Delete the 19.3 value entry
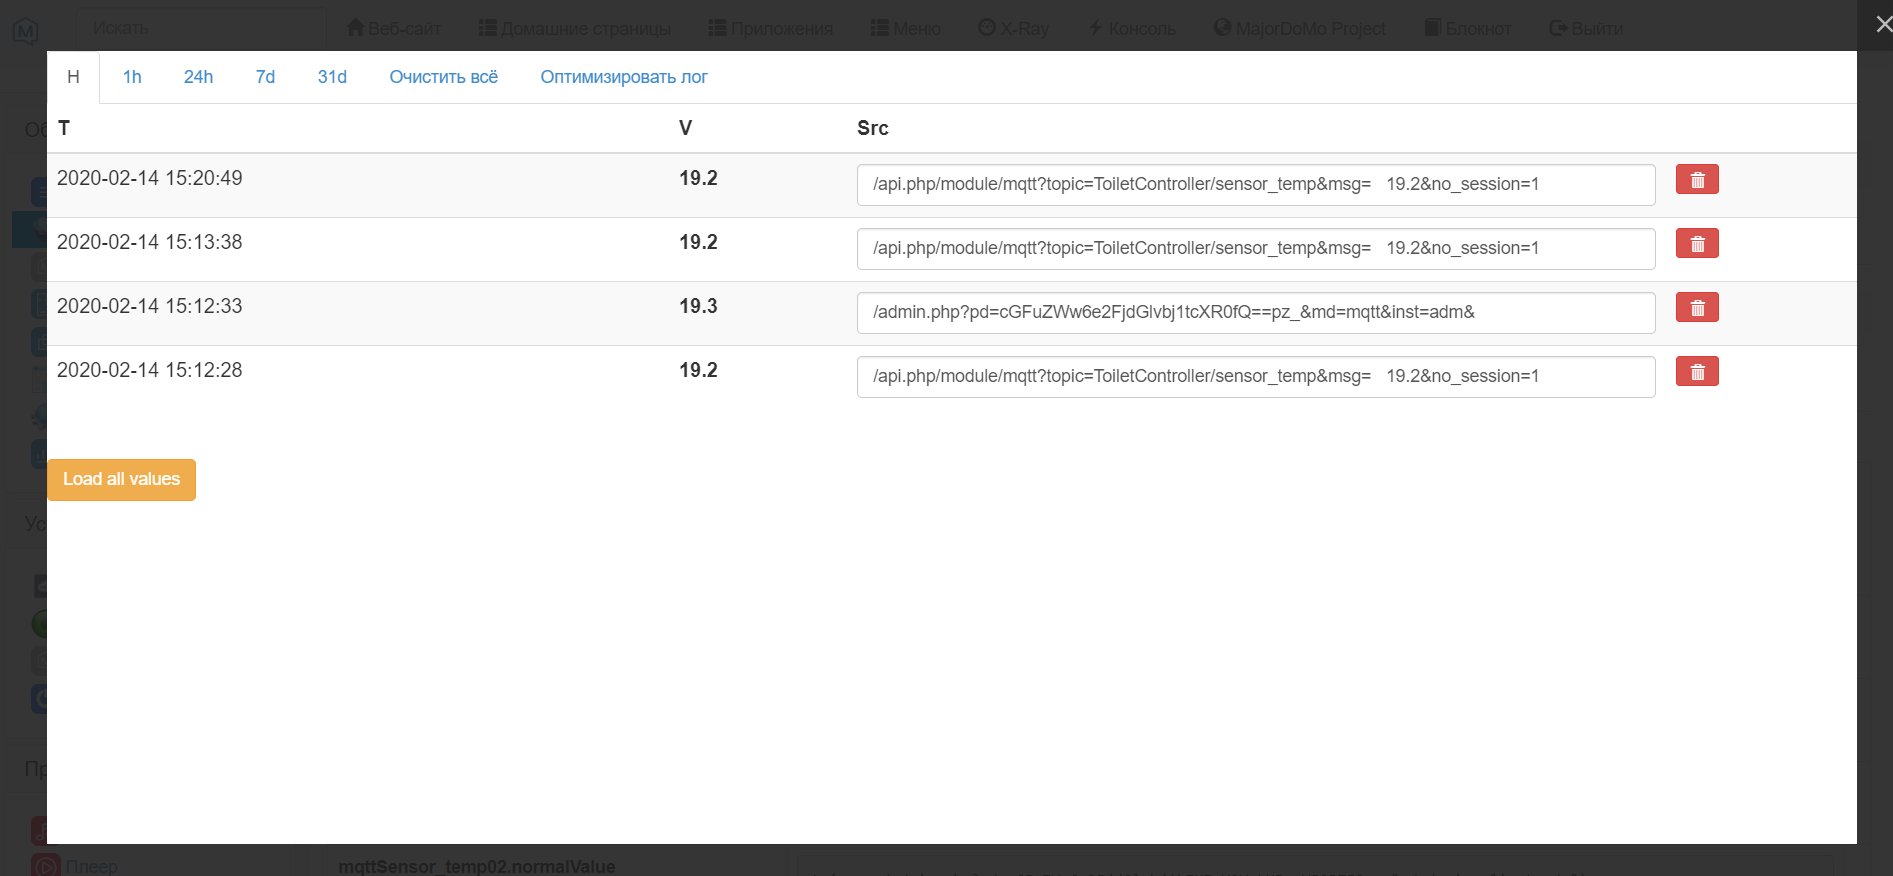This screenshot has height=876, width=1893. [1696, 308]
